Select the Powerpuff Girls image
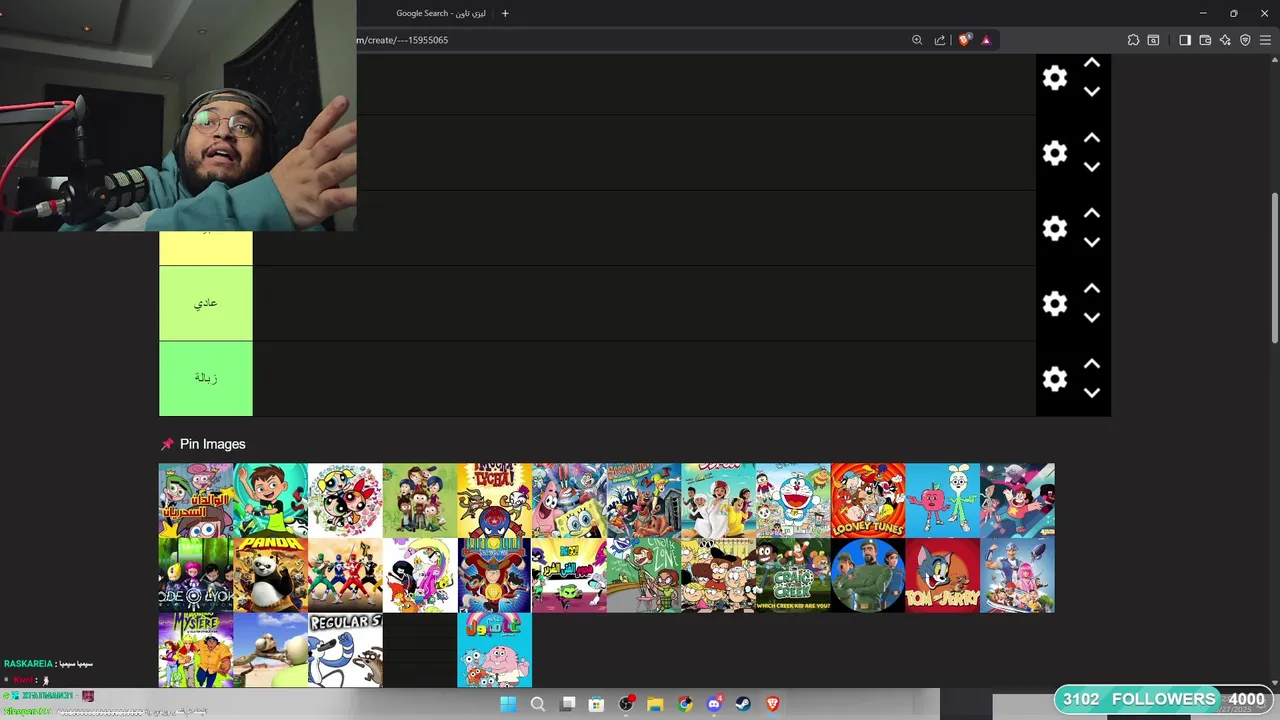Viewport: 1280px width, 720px height. (x=345, y=500)
